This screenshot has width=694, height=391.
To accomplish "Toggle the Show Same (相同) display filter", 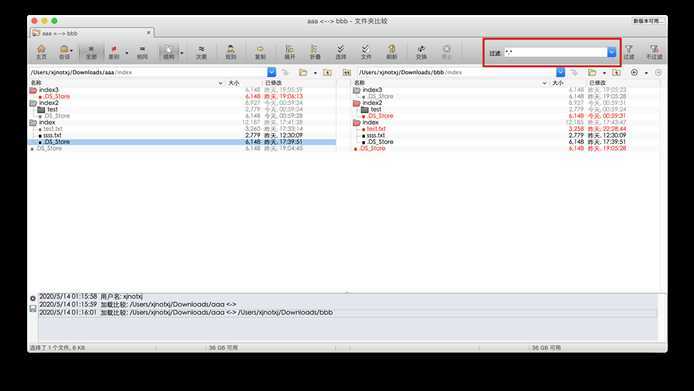I will pos(142,52).
